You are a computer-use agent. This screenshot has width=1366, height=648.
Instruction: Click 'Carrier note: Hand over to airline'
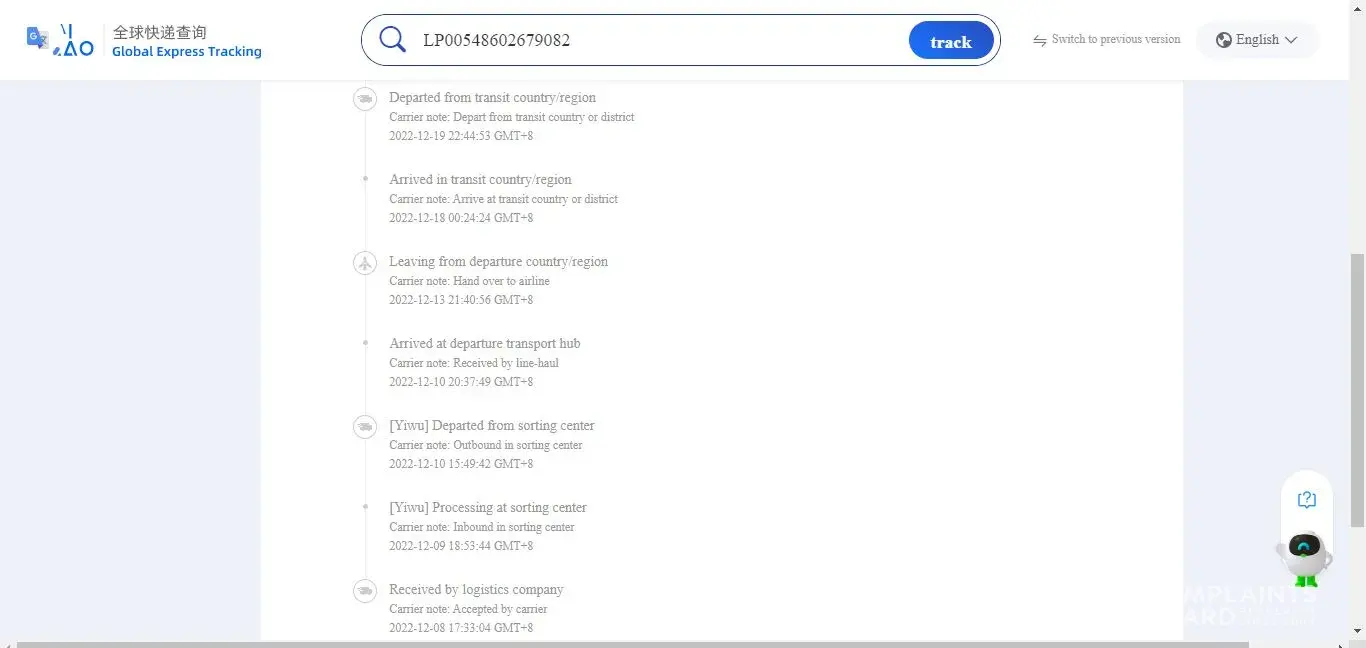[x=469, y=281]
